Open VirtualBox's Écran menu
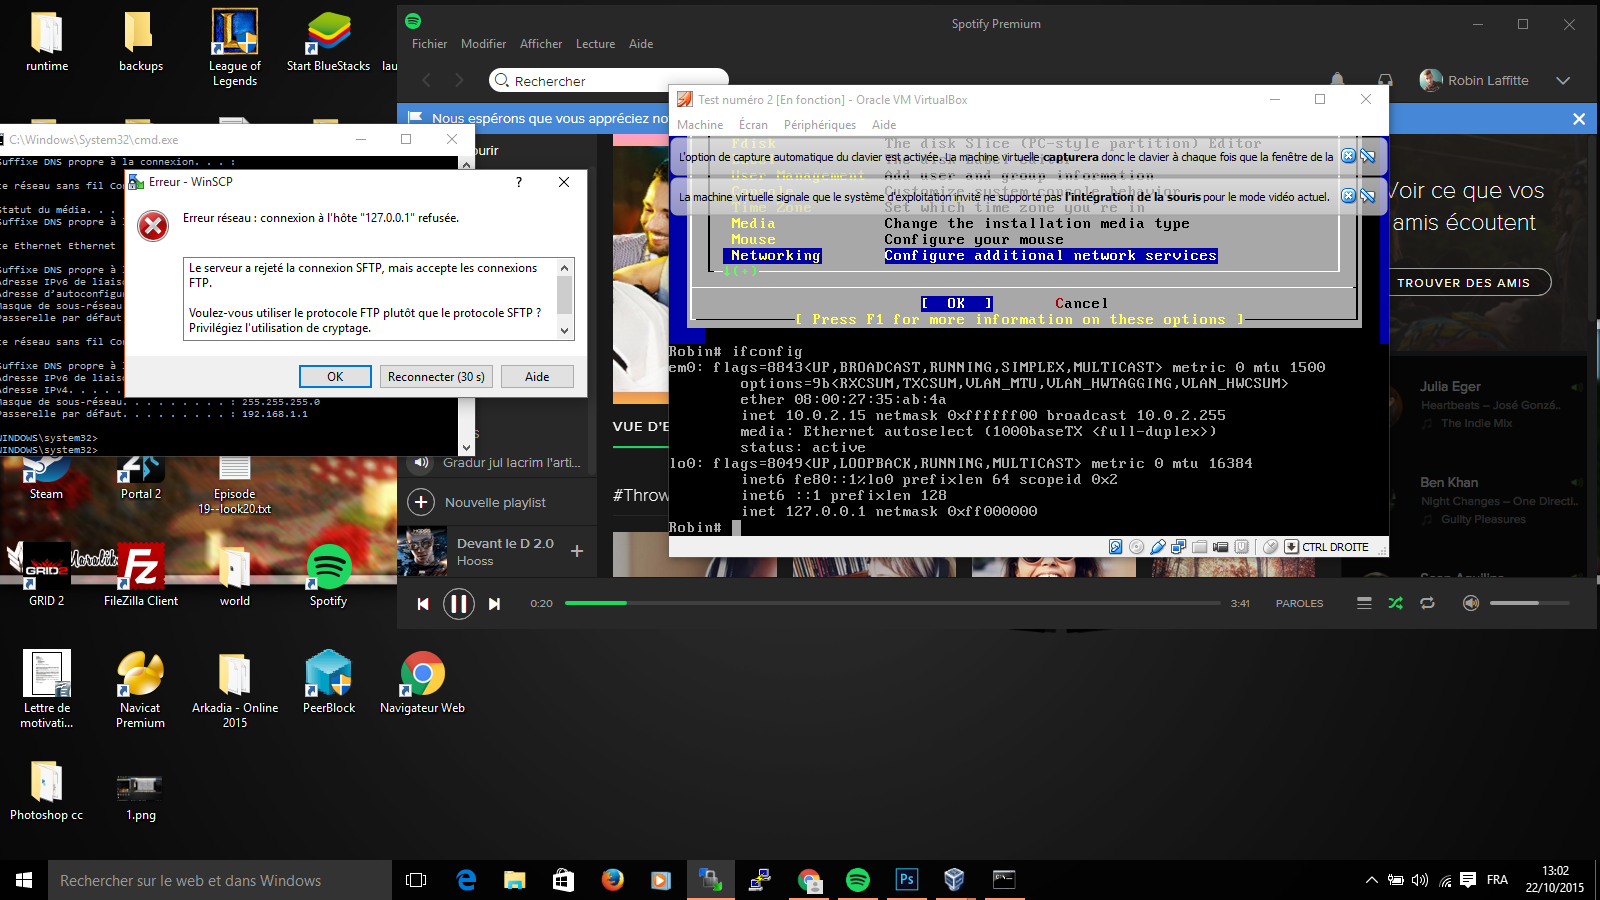Screen dimensions: 1600x900 pos(753,125)
